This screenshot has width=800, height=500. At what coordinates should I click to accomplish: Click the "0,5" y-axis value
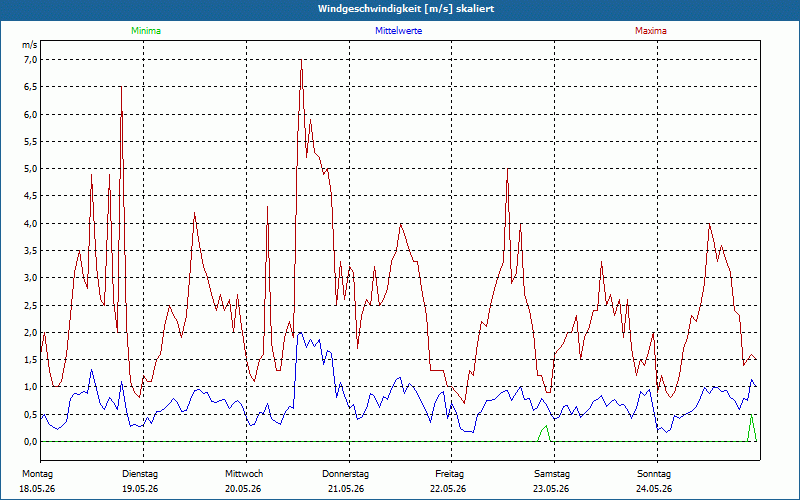(x=31, y=414)
